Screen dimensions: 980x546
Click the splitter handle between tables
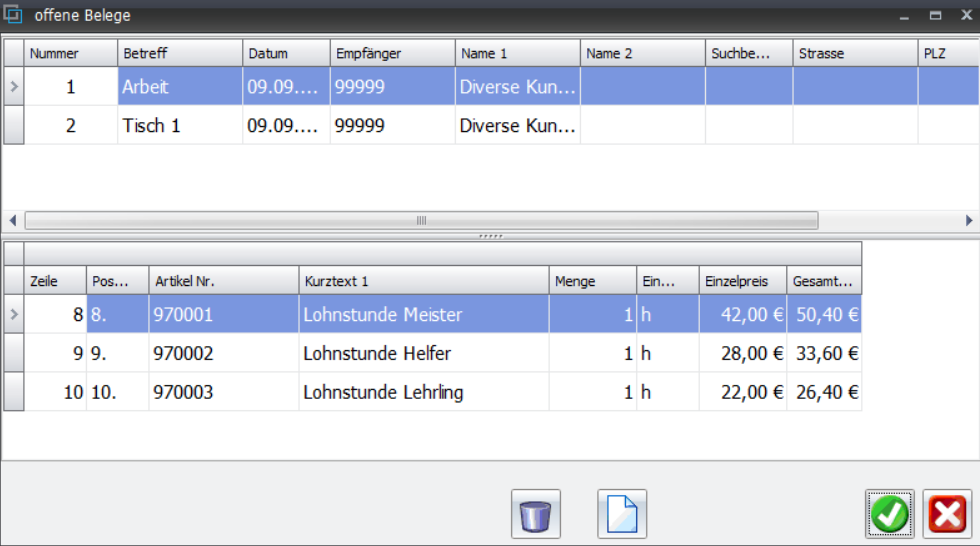pyautogui.click(x=490, y=237)
